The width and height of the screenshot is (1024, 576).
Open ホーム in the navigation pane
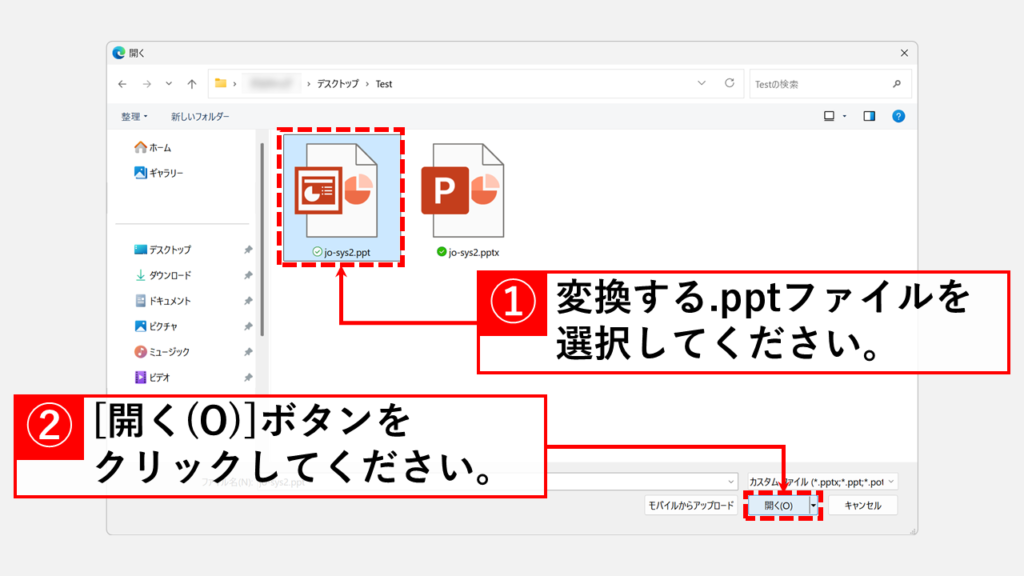[x=153, y=148]
